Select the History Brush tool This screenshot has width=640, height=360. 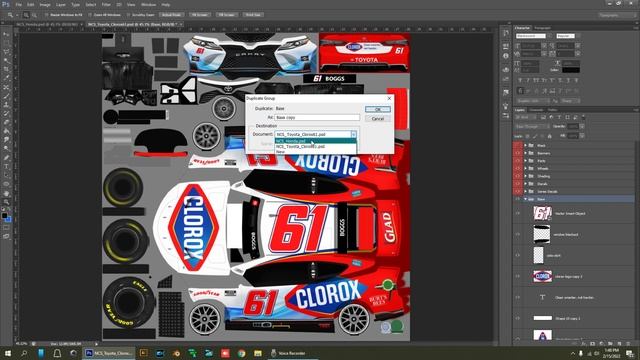pos(6,113)
